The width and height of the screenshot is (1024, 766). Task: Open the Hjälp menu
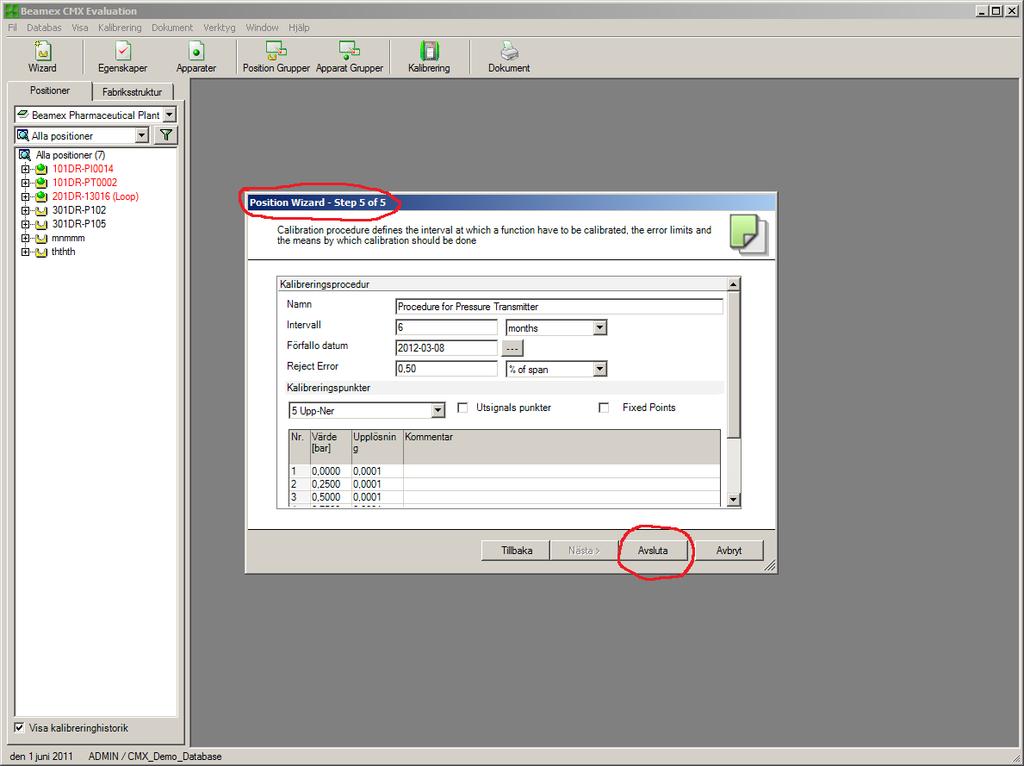click(299, 27)
